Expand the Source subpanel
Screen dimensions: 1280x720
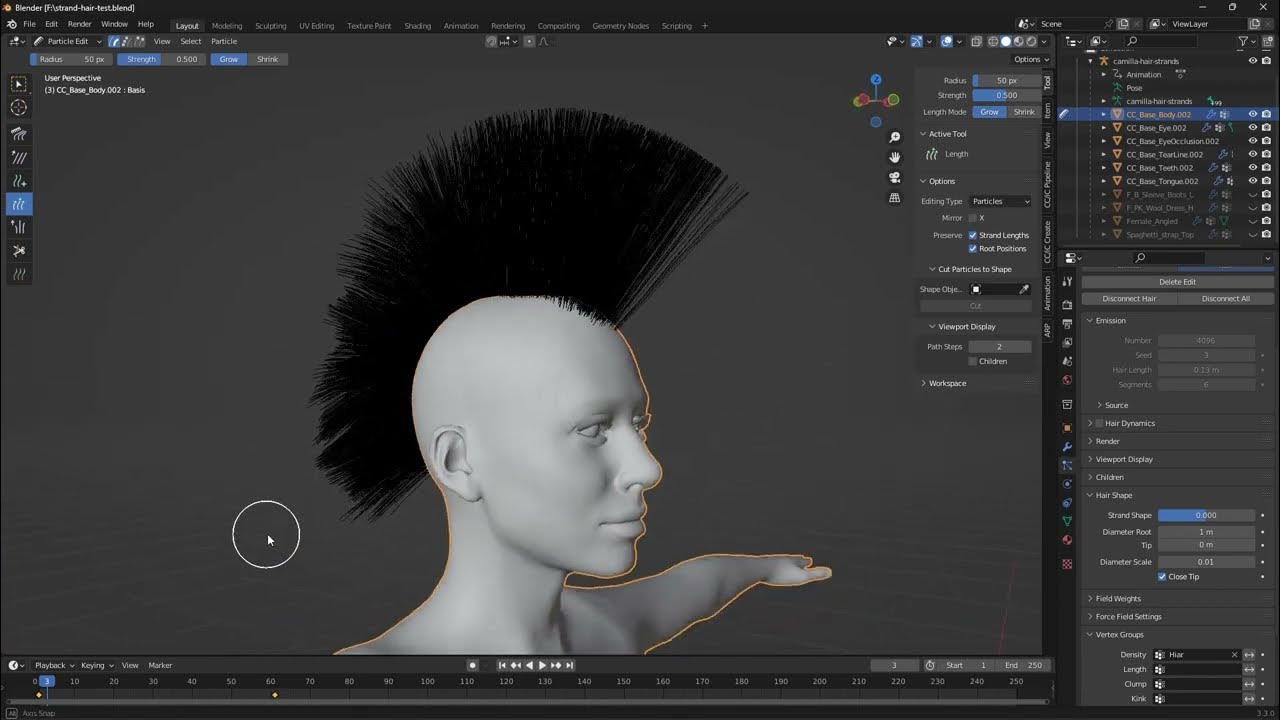pos(1116,405)
